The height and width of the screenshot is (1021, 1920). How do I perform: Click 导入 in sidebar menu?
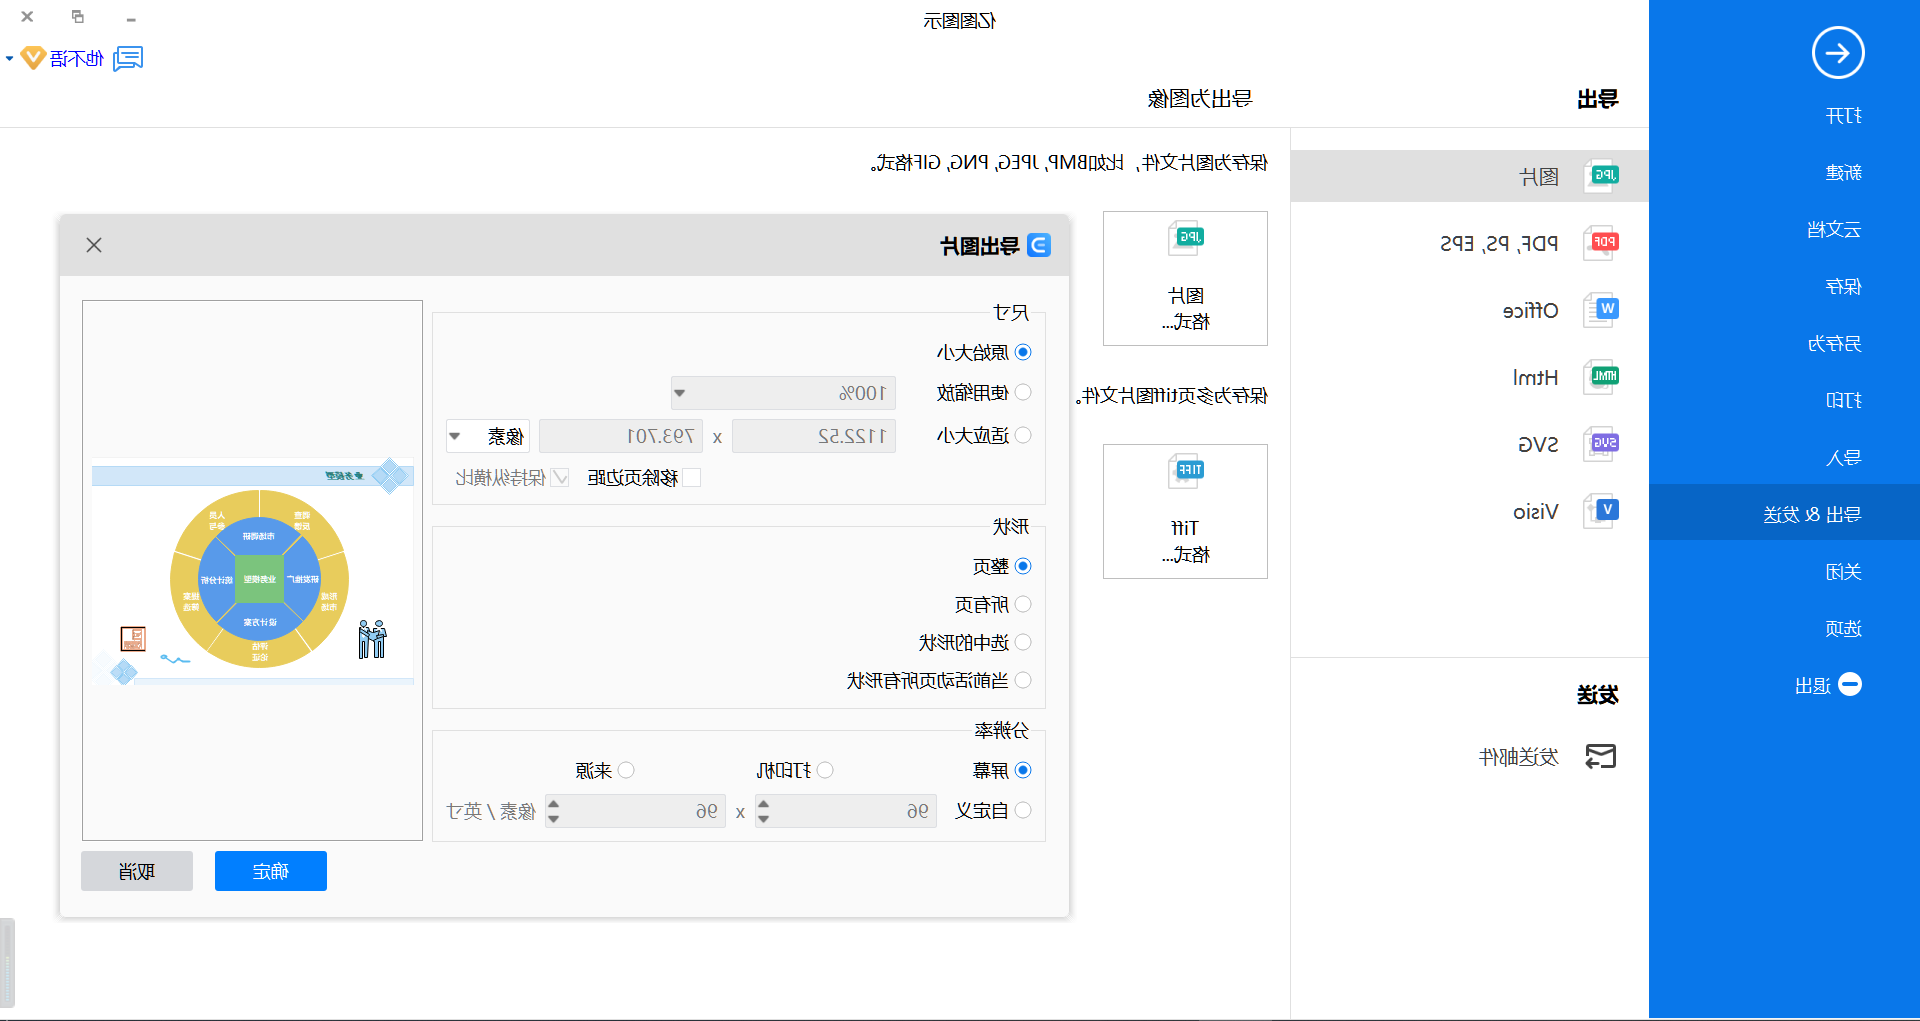click(1843, 458)
